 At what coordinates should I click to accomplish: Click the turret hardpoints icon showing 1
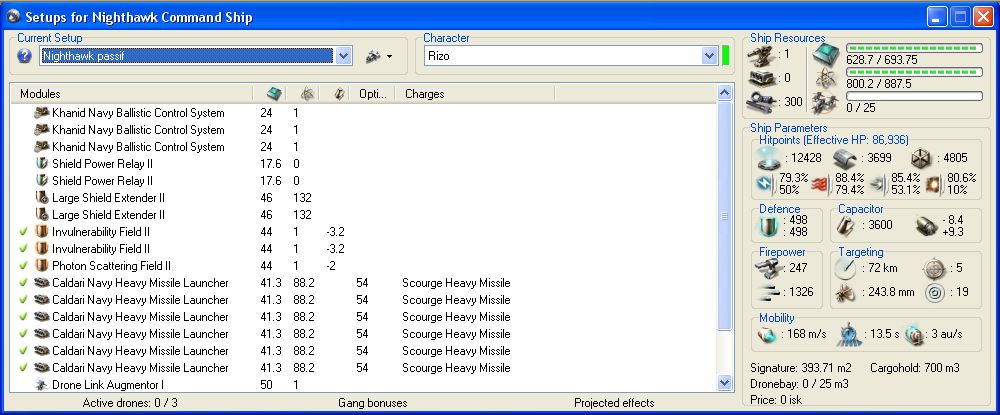click(762, 54)
